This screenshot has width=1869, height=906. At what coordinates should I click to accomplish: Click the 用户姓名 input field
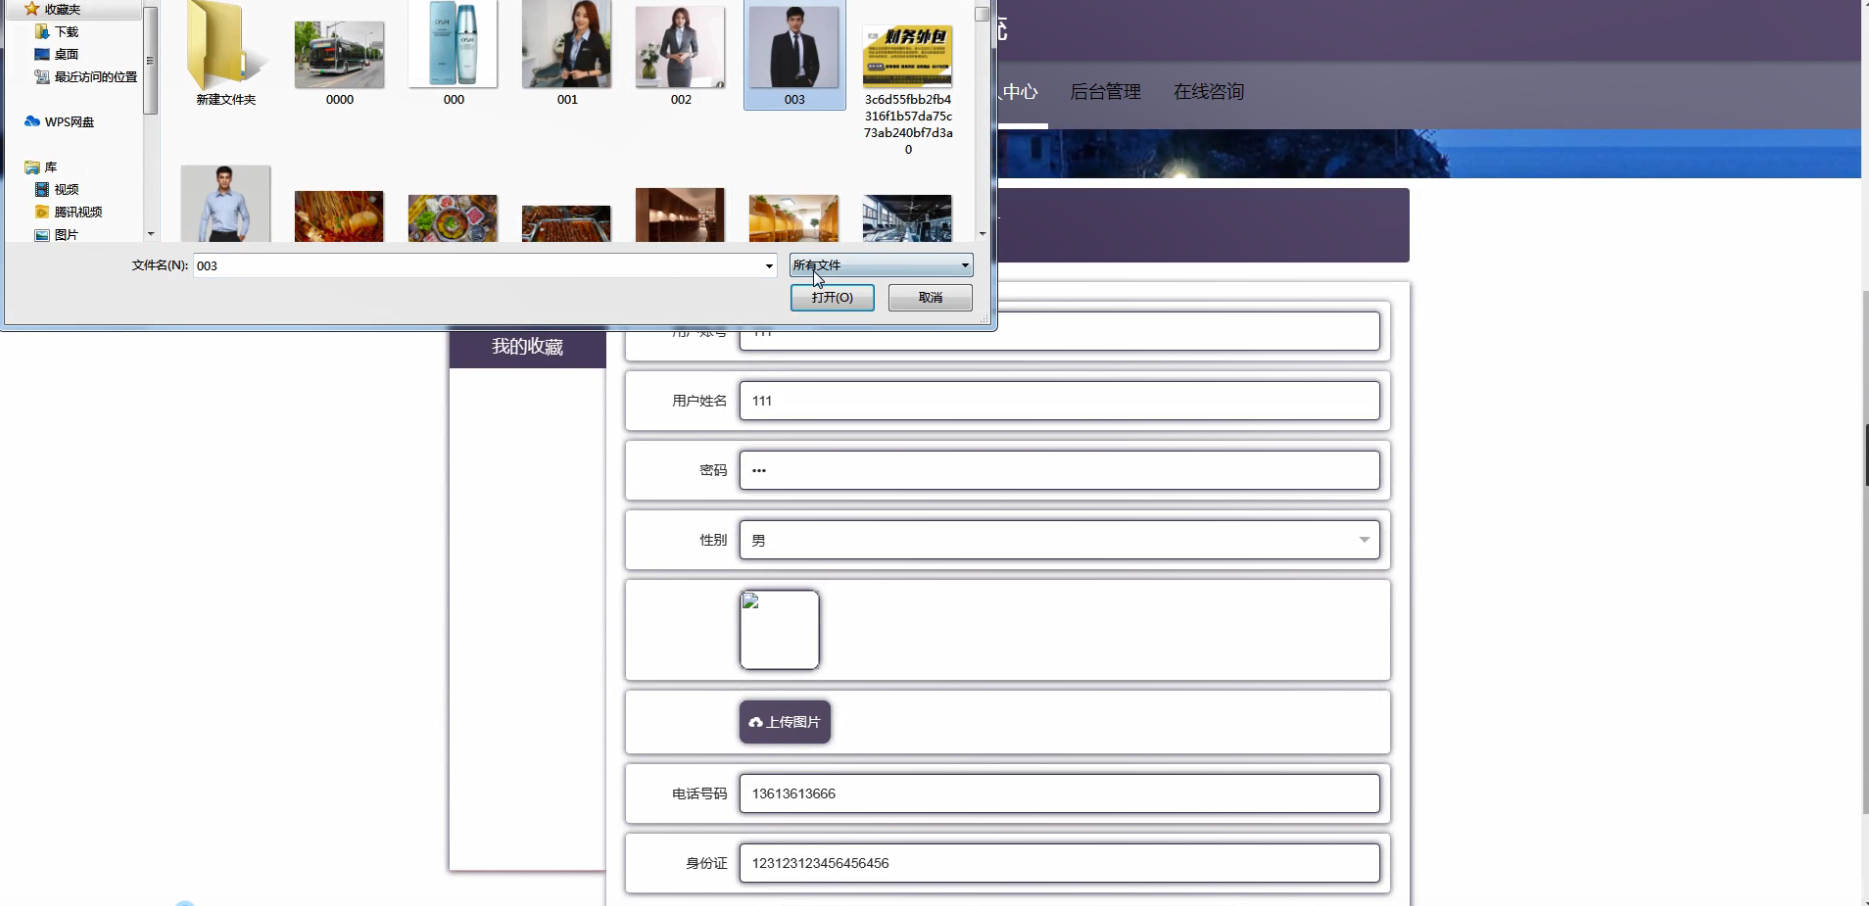click(x=1059, y=401)
